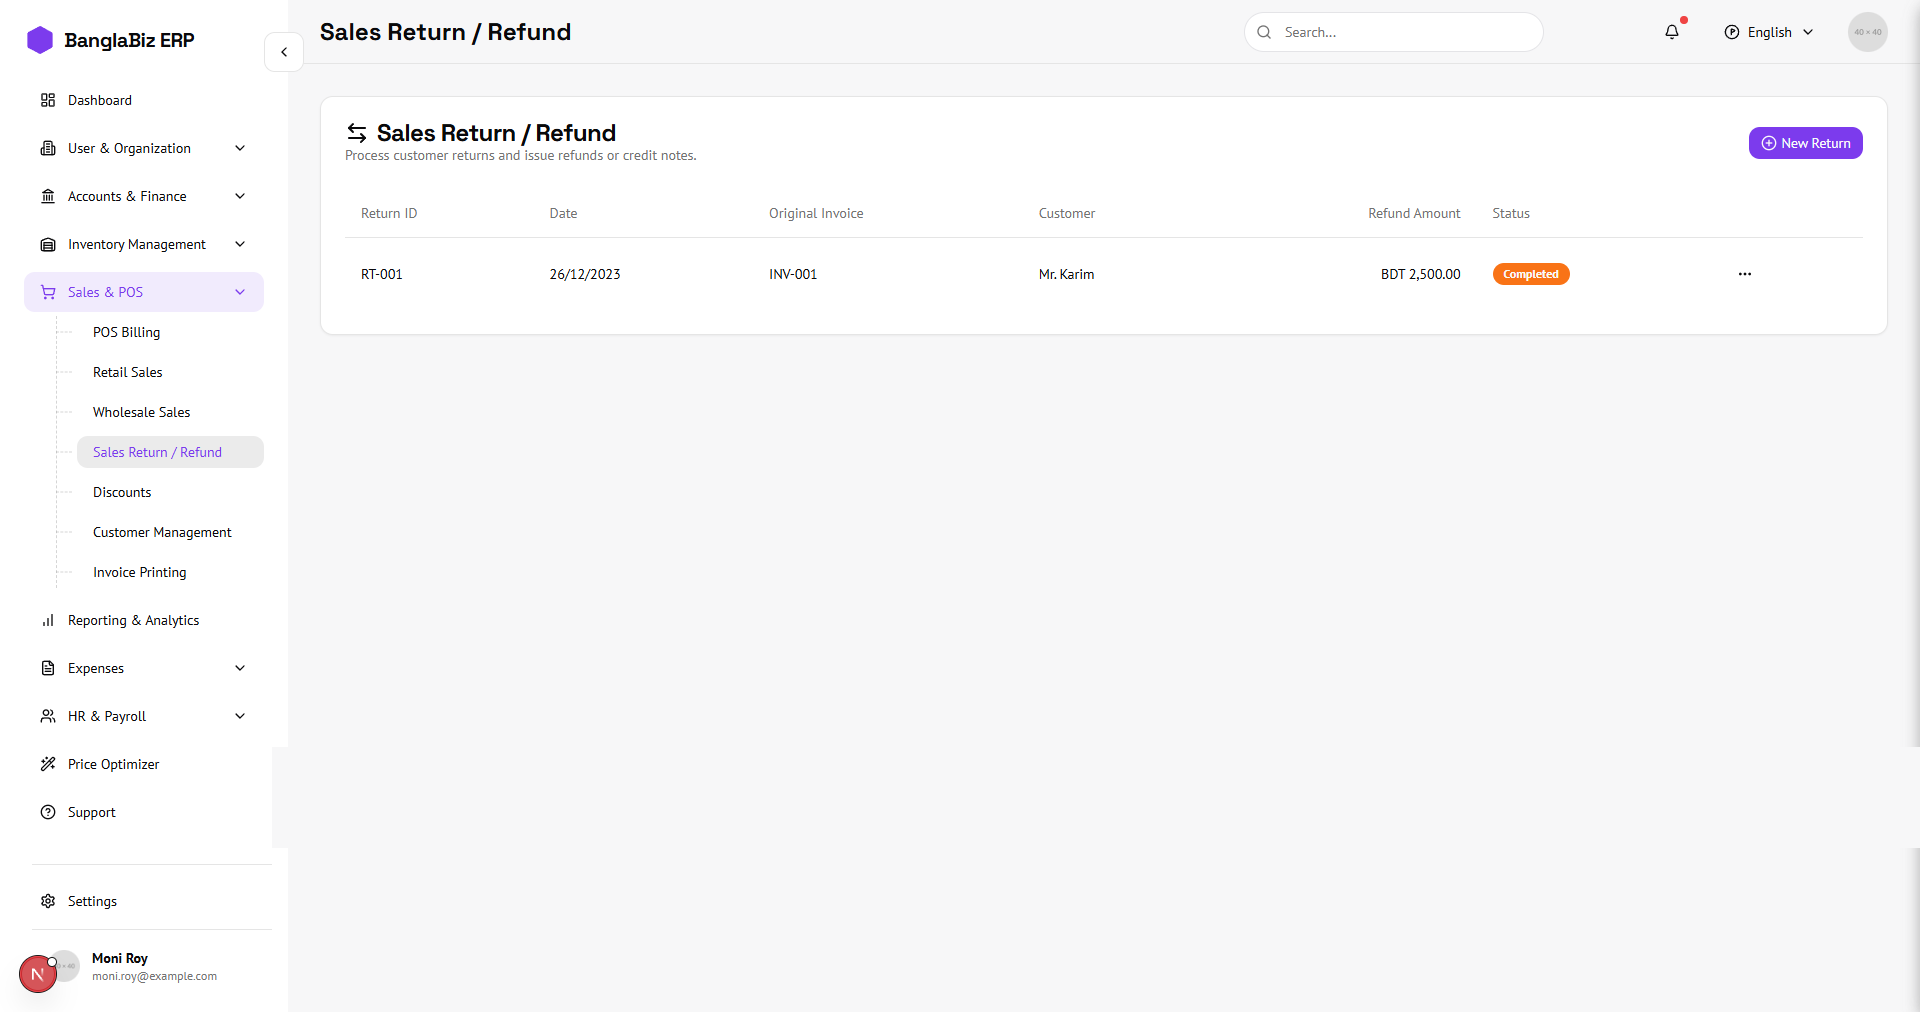The image size is (1920, 1012).
Task: Open the English language dropdown
Action: coord(1768,32)
